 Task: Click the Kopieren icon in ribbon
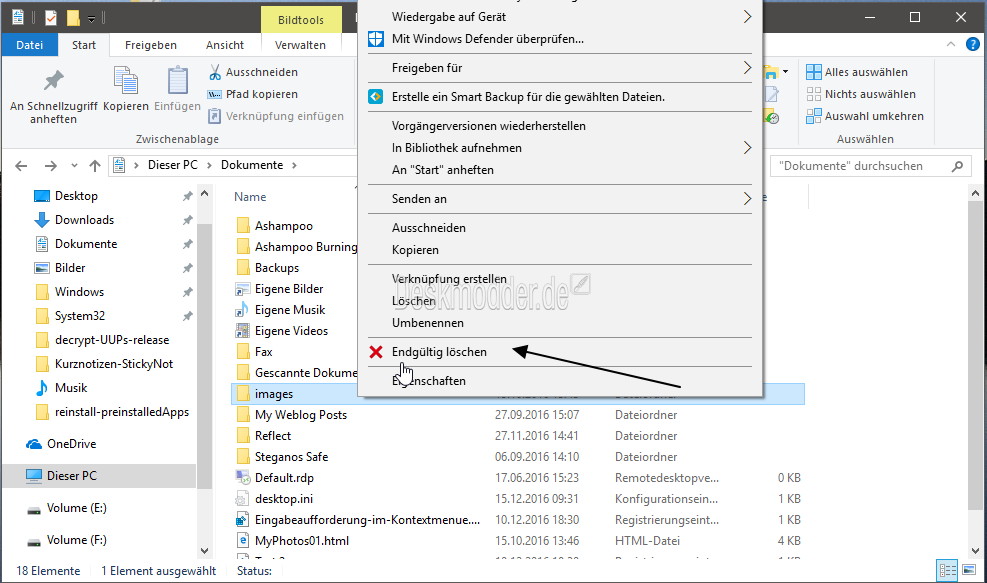tap(126, 81)
